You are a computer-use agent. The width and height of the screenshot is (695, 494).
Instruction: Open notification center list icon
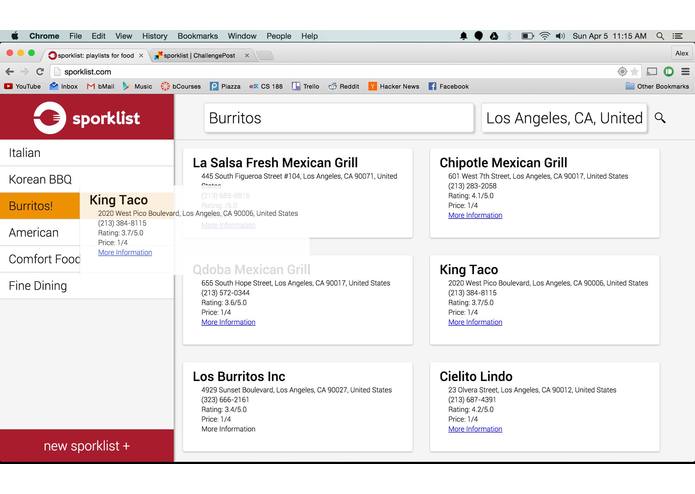tap(678, 36)
